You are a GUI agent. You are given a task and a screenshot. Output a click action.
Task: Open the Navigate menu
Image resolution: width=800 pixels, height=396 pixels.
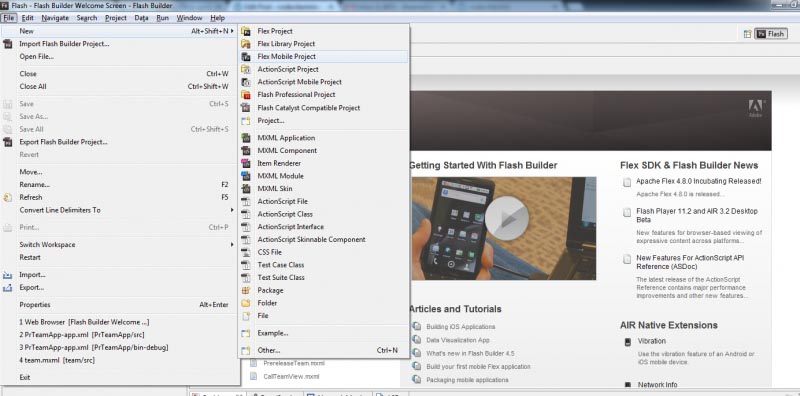(55, 18)
